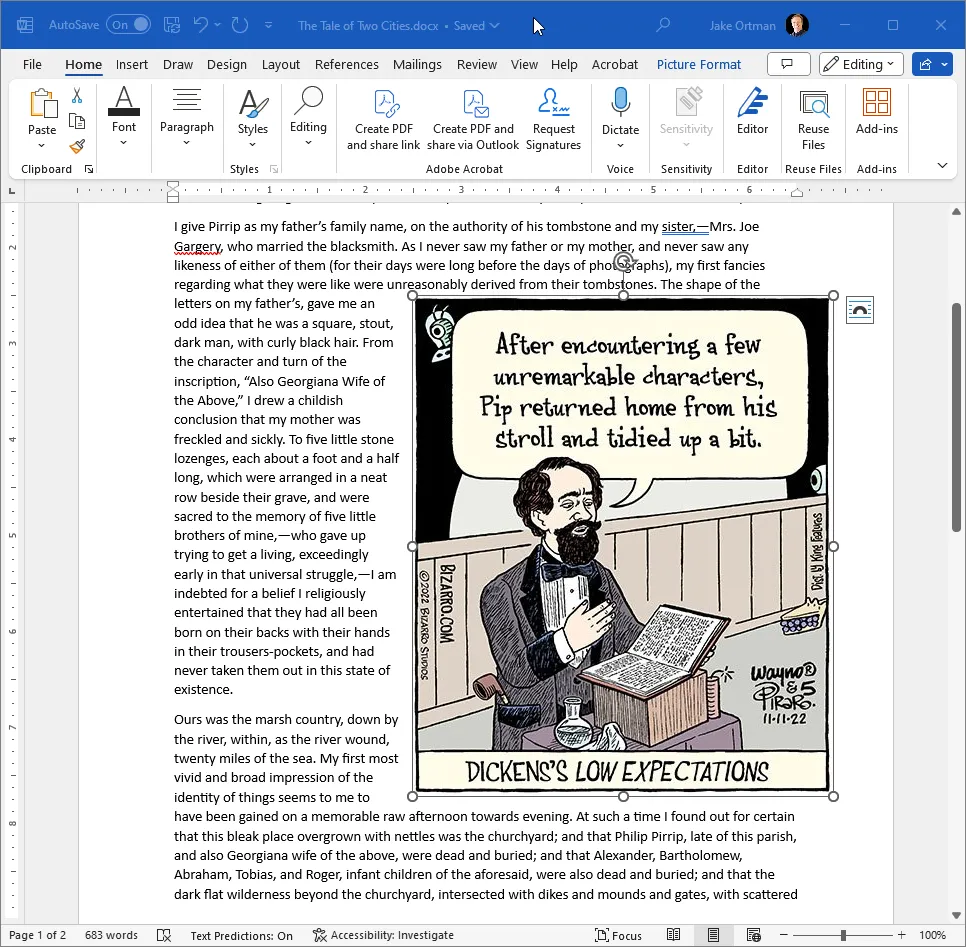Open the Clipboard pane launcher
The width and height of the screenshot is (966, 947).
point(89,169)
